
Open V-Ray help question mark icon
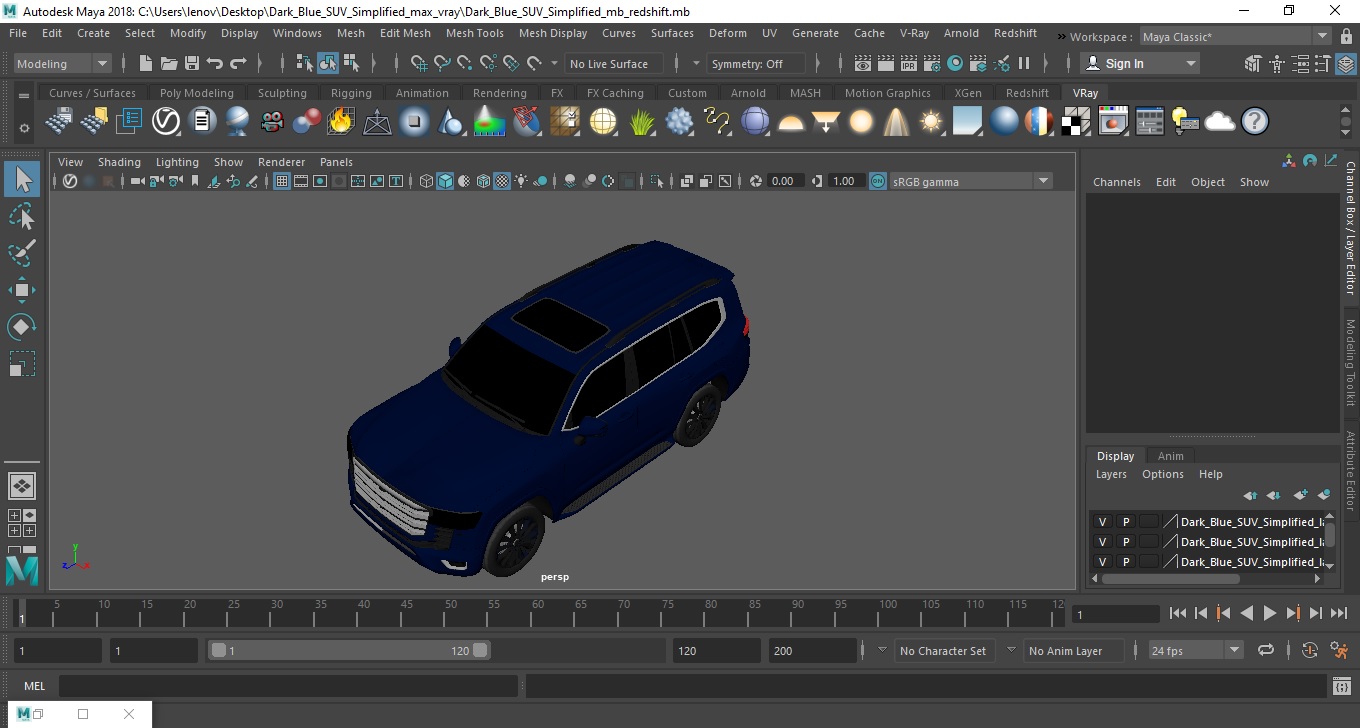pos(1254,122)
